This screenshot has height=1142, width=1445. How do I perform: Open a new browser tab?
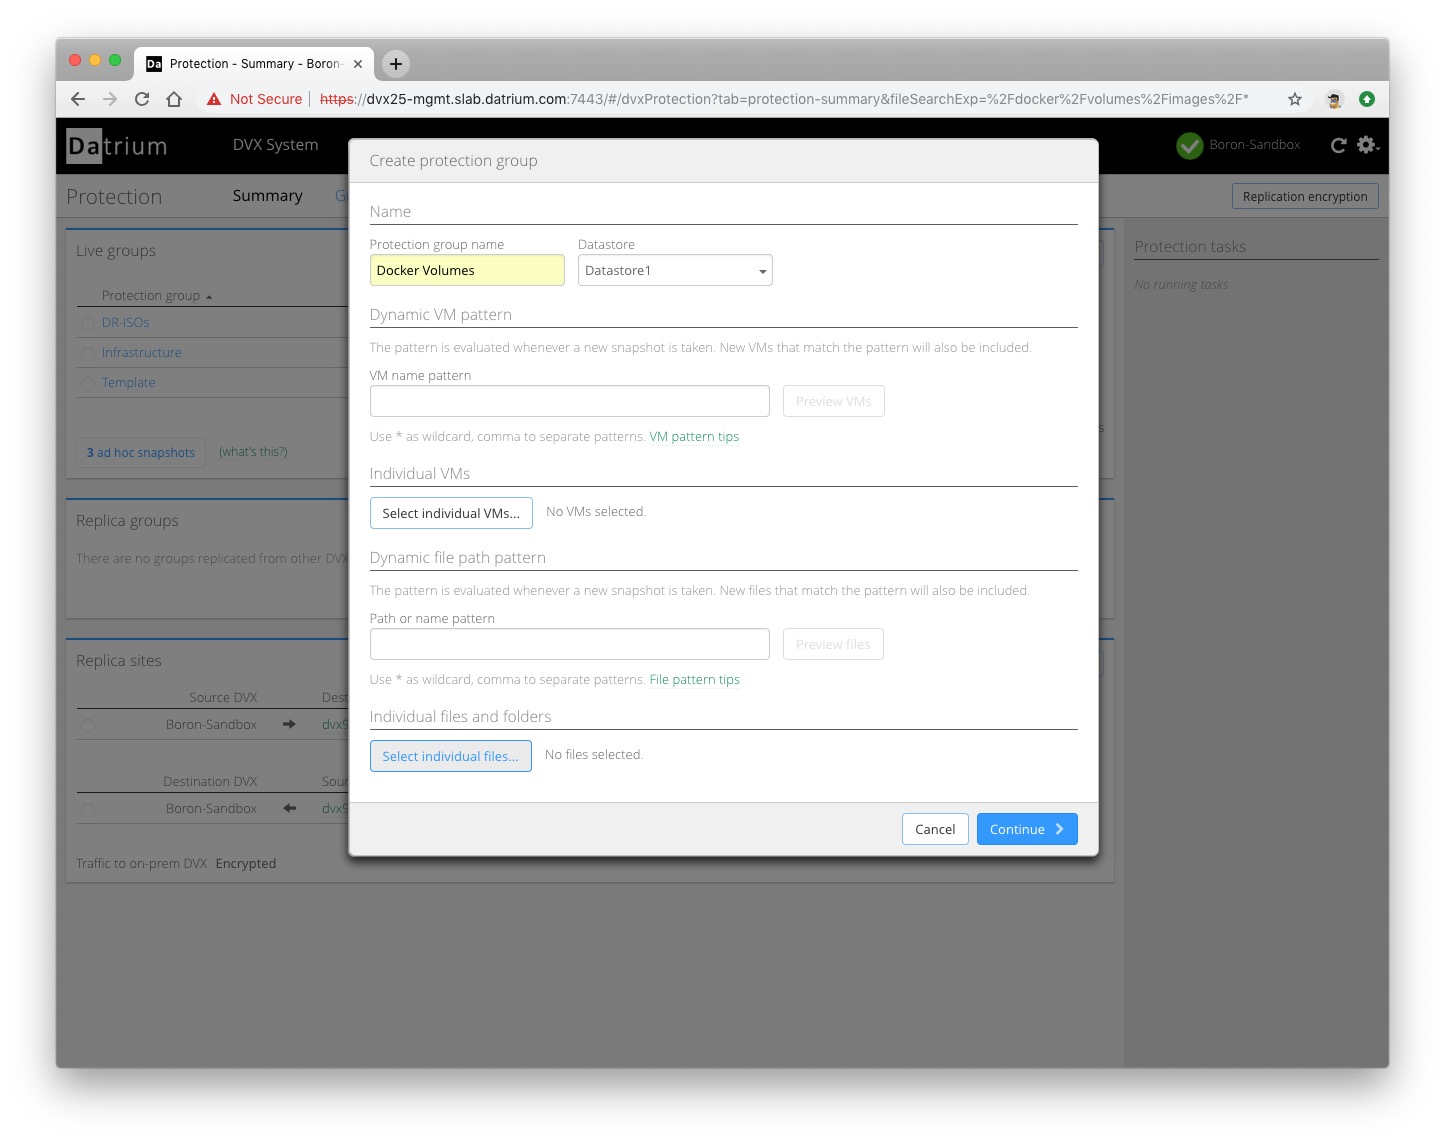pos(396,64)
